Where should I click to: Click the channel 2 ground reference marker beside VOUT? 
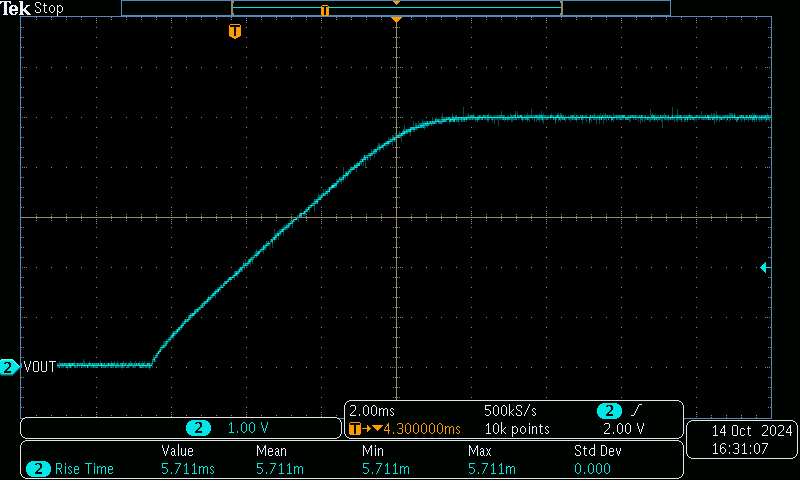click(9, 367)
